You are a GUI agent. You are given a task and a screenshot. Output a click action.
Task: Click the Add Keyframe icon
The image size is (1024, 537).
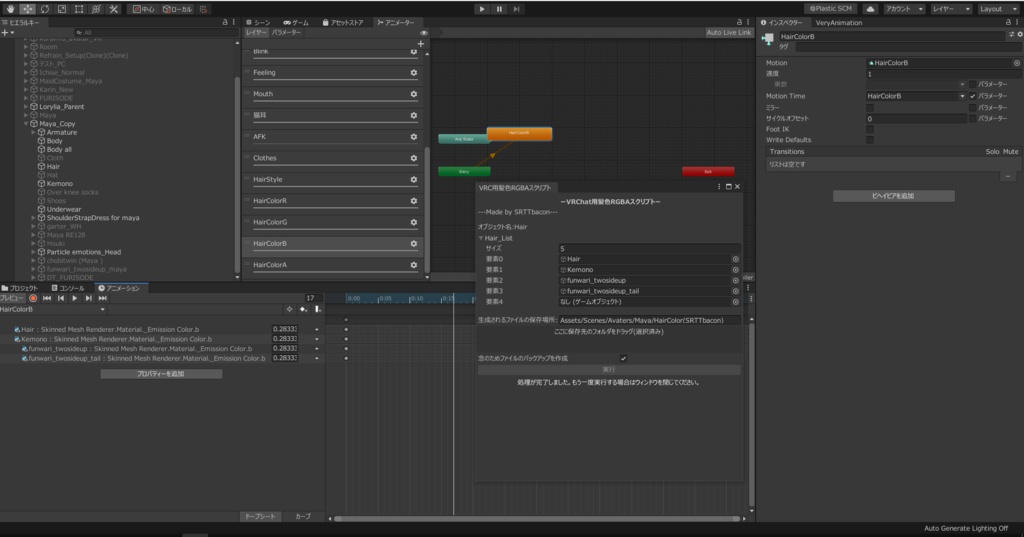[x=303, y=310]
